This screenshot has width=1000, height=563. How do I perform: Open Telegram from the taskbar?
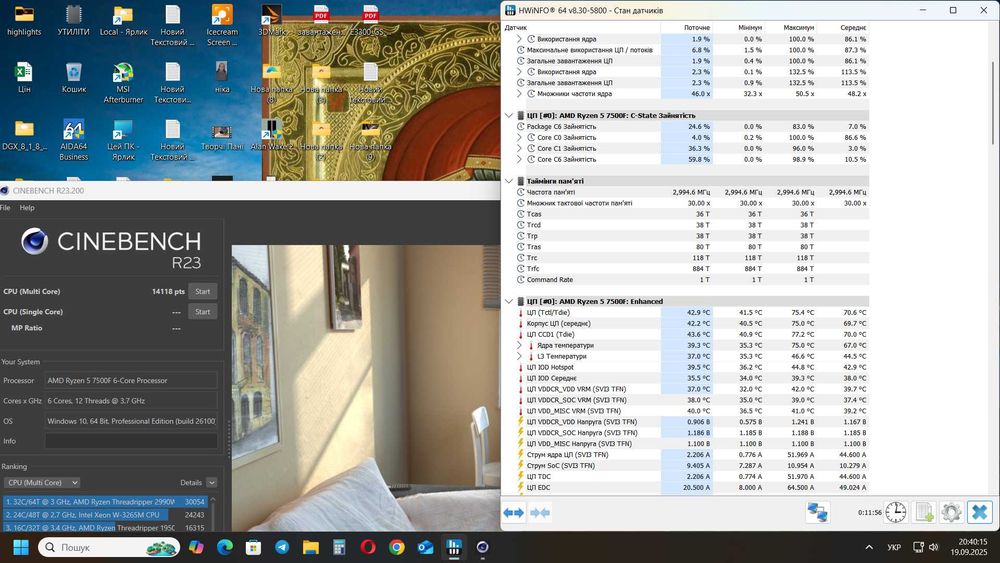coord(282,547)
